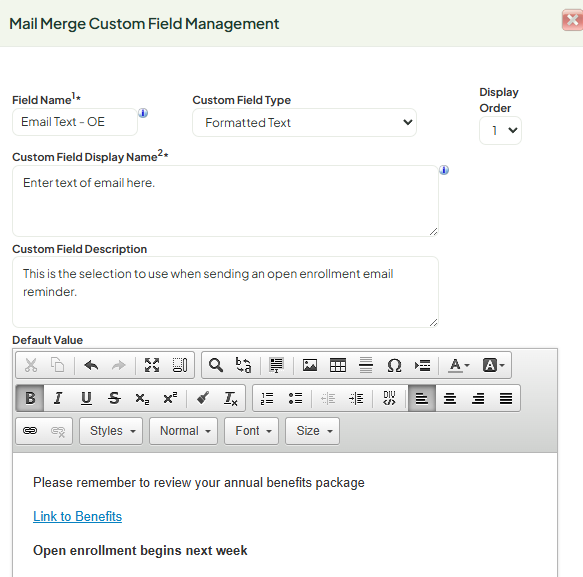Open Find with the magnifier icon
This screenshot has width=583, height=577.
[216, 365]
